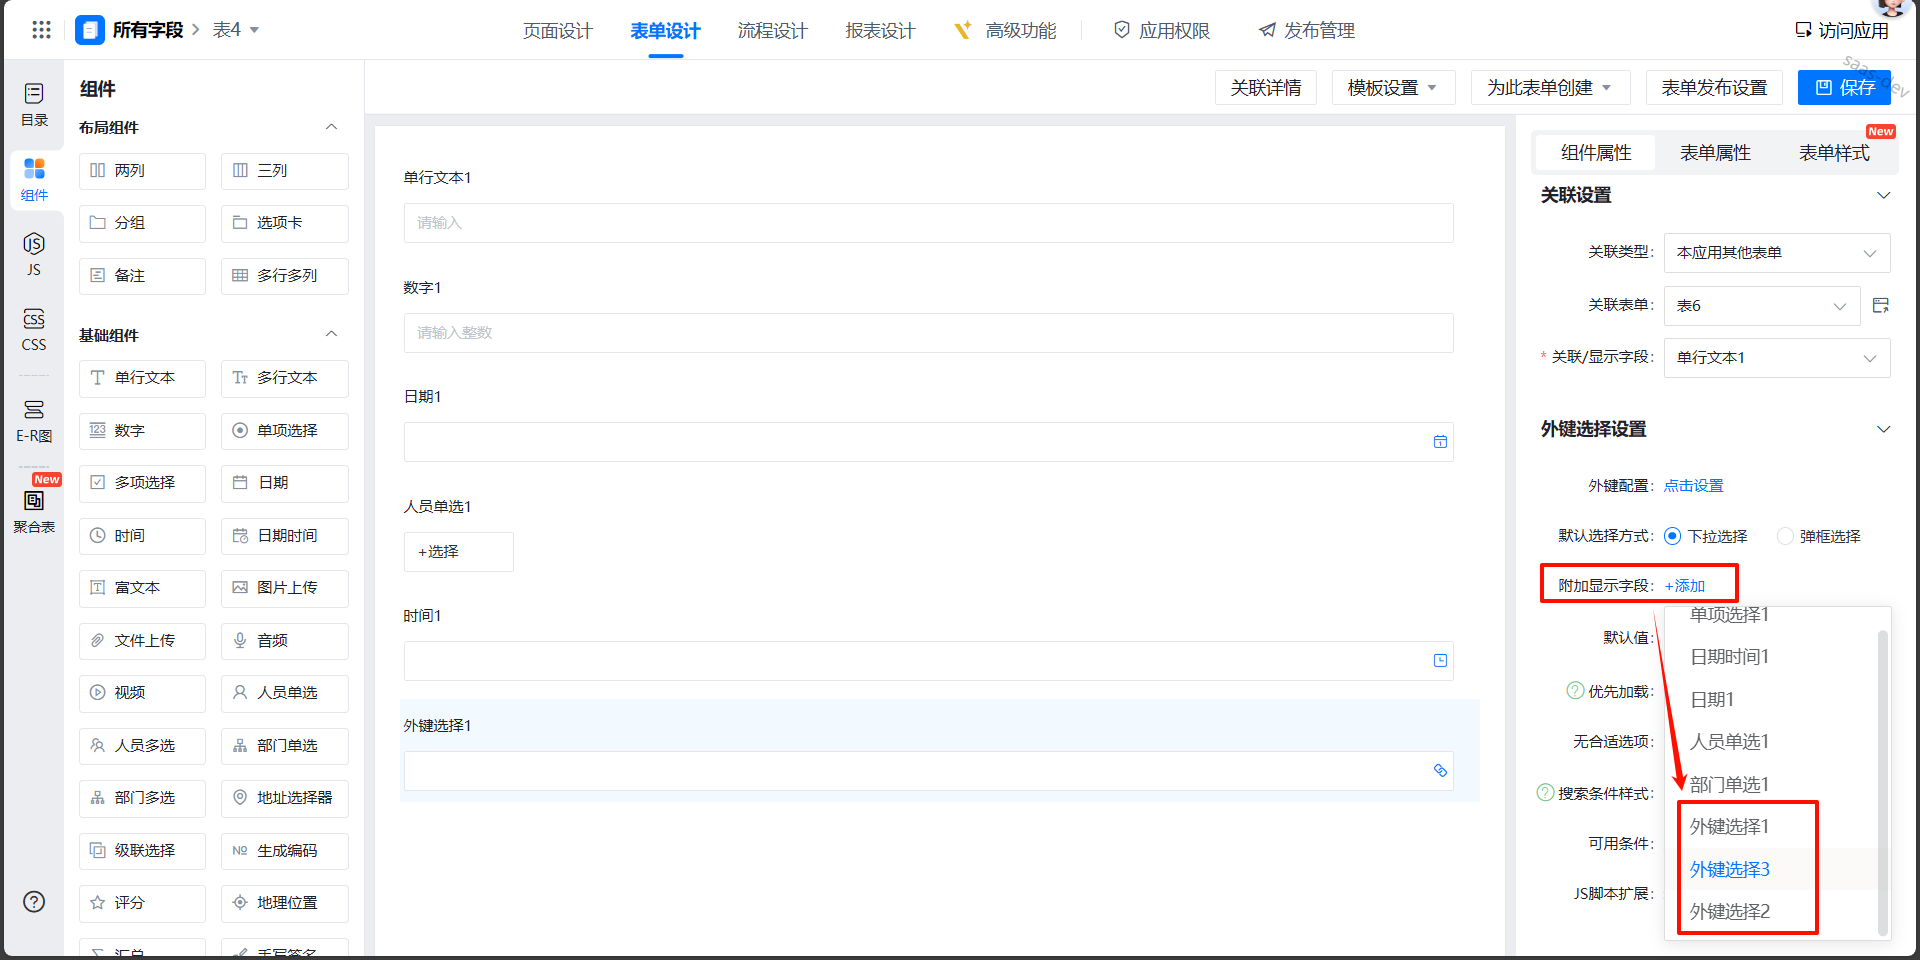Click the link icon in 外键选择1 field
This screenshot has height=960, width=1920.
click(1440, 771)
